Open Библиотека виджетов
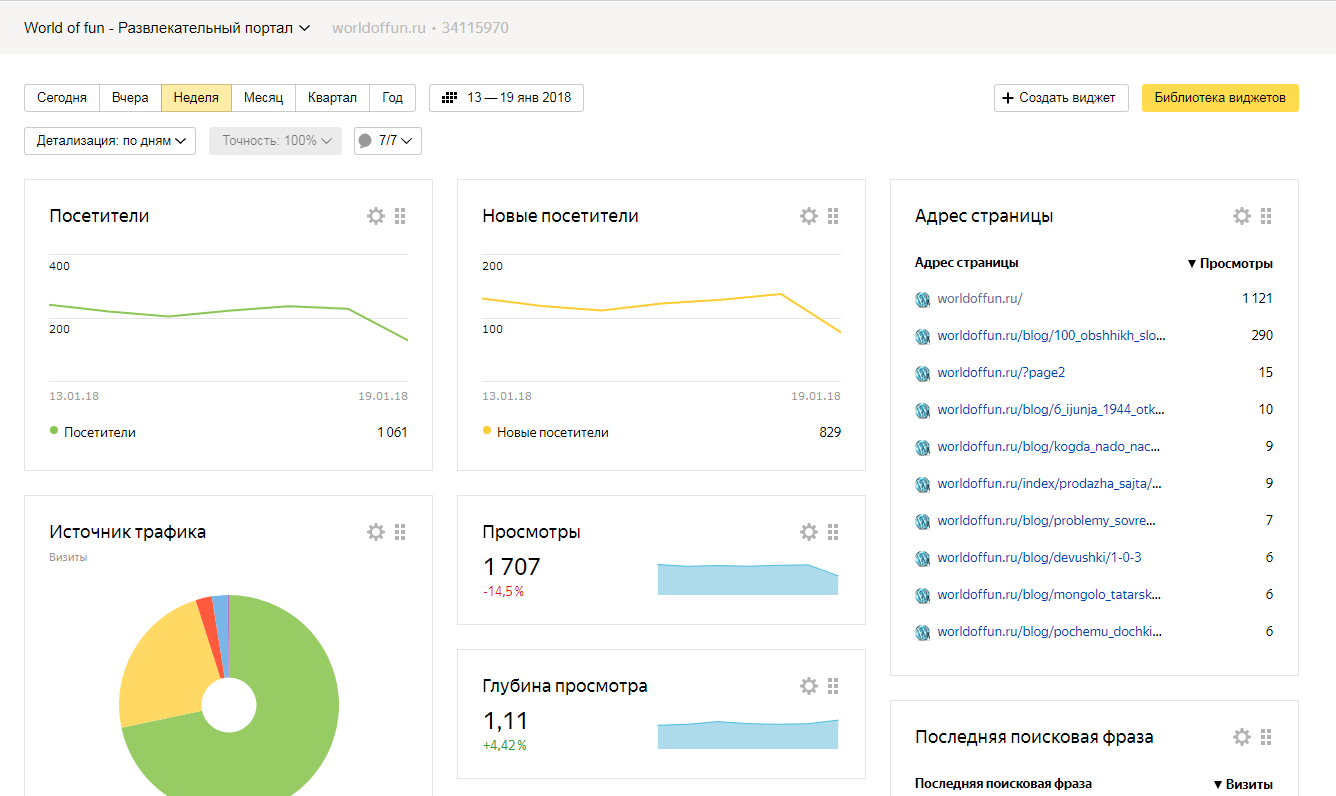This screenshot has width=1336, height=796. pos(1220,98)
